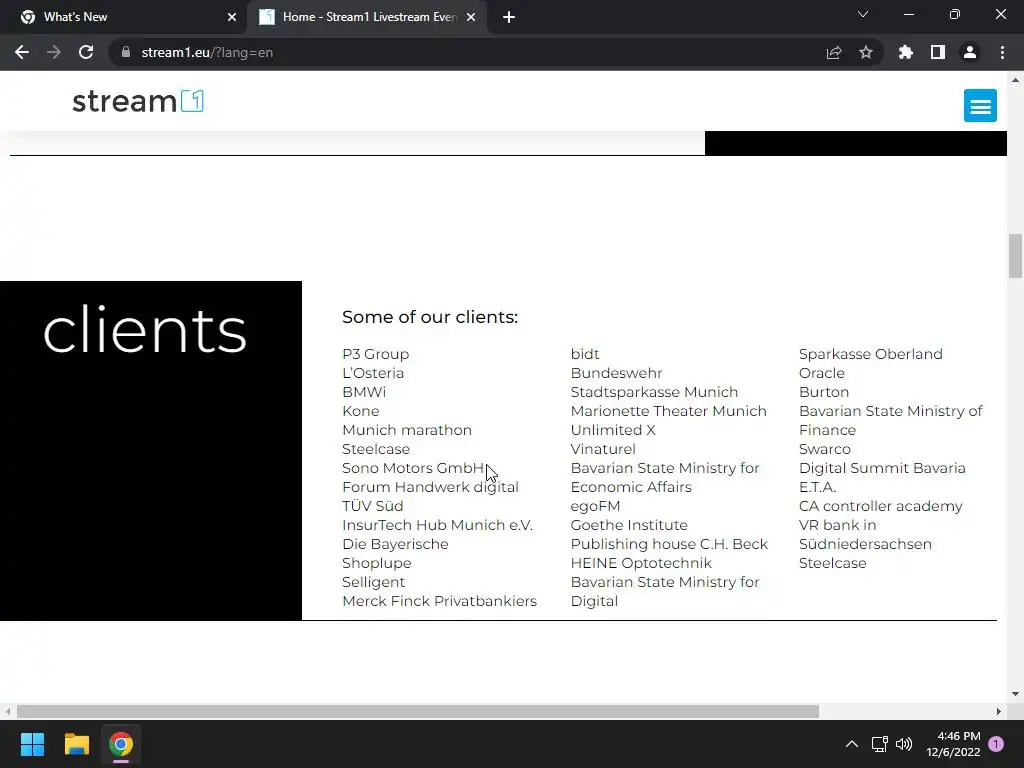Click the 'Shoplupe' entry
Viewport: 1024px width, 768px height.
[x=377, y=563]
